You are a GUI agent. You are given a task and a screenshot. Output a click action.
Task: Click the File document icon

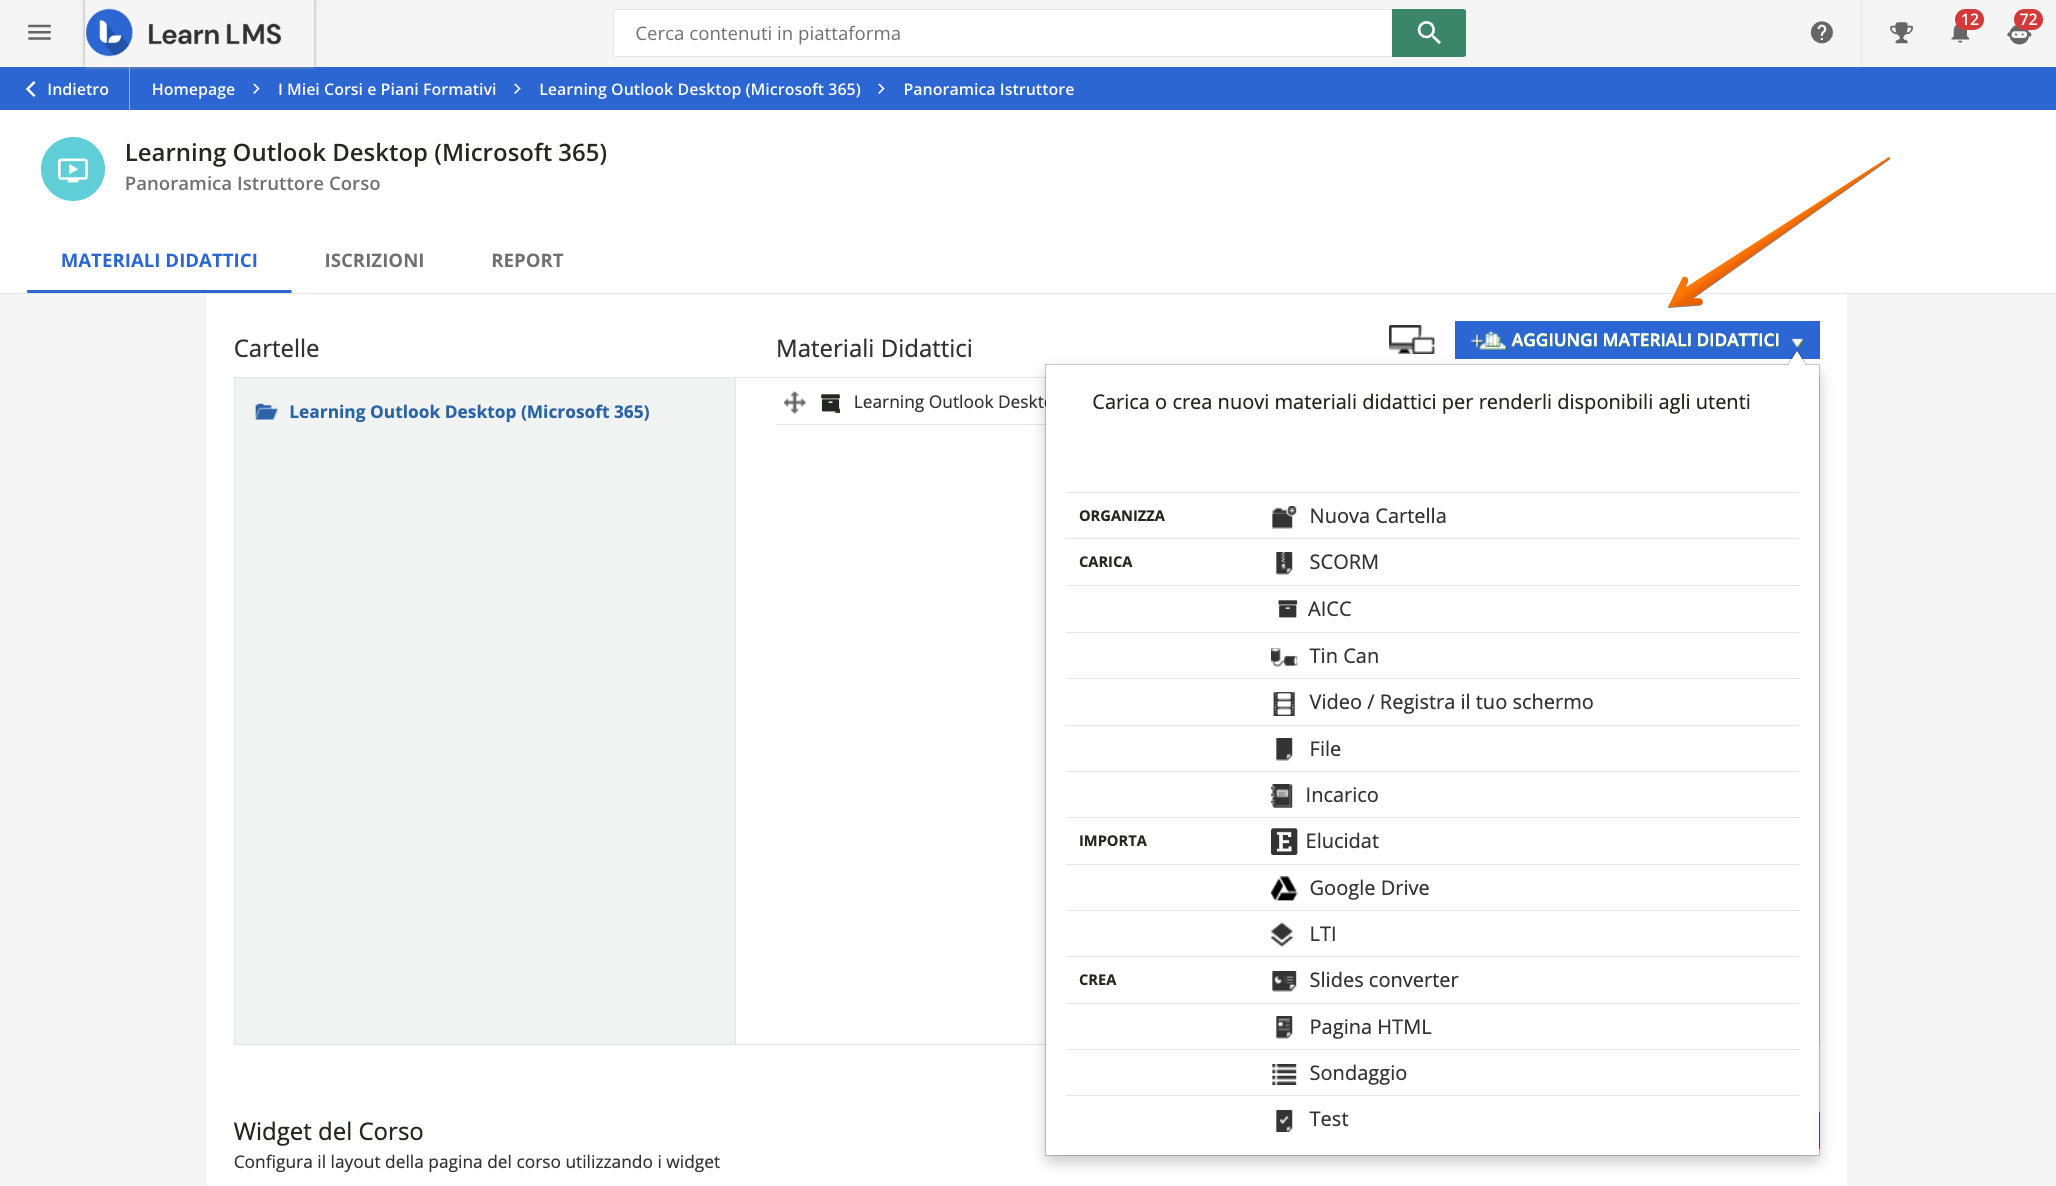[1284, 749]
